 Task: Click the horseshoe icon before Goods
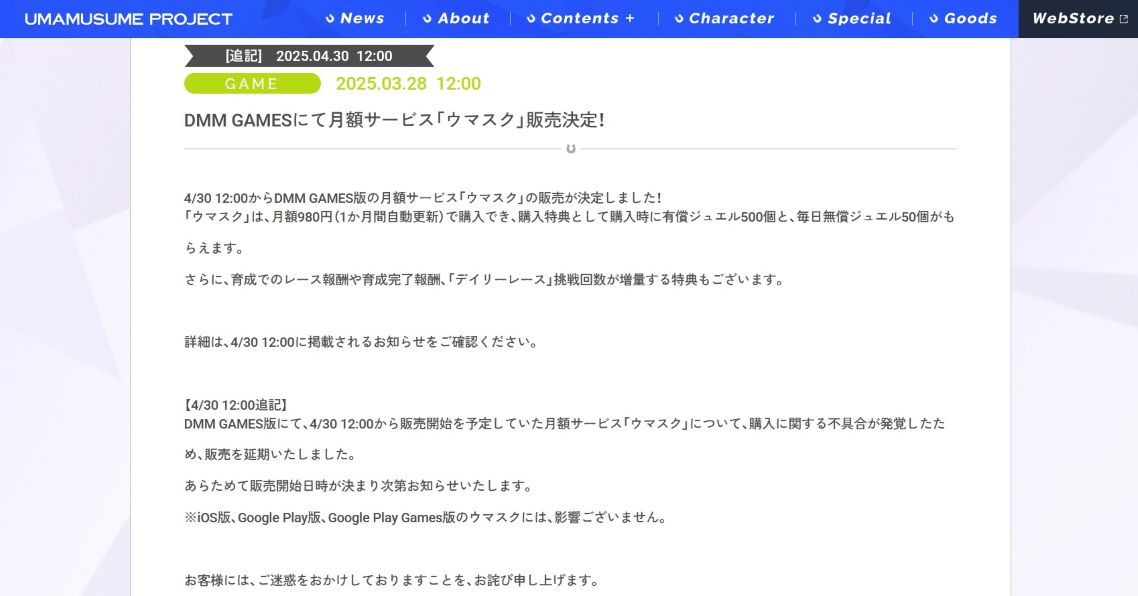(x=934, y=19)
